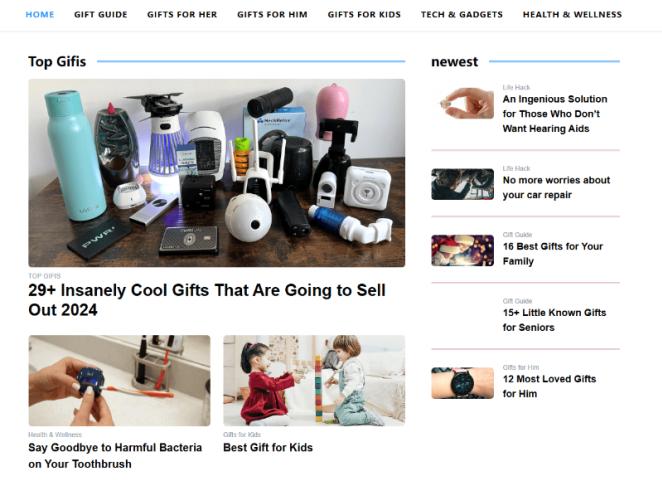Click the car repair thumbnail
The height and width of the screenshot is (480, 662).
462,184
